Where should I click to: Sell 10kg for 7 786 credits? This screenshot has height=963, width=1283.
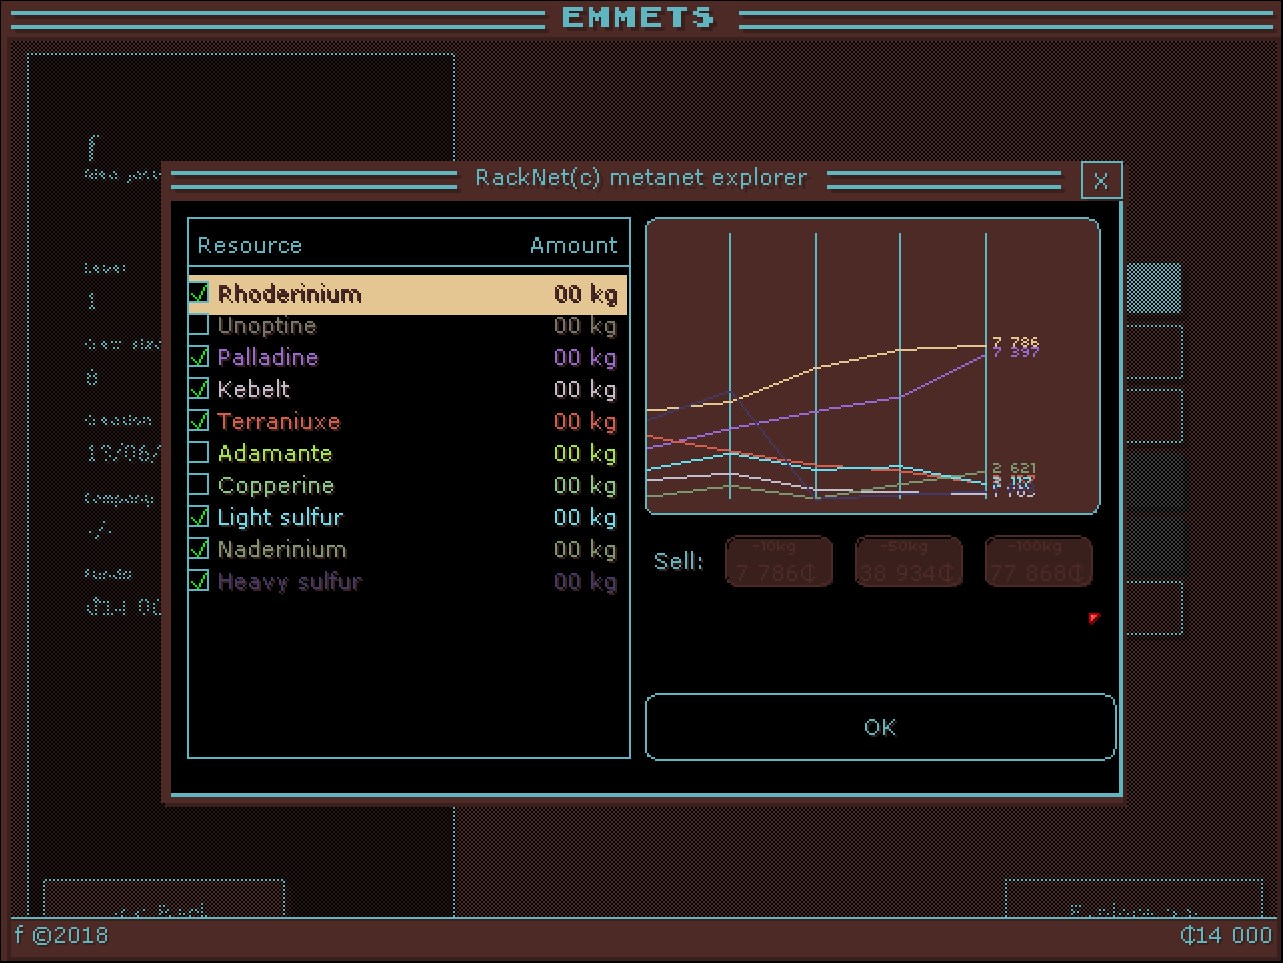pyautogui.click(x=778, y=562)
